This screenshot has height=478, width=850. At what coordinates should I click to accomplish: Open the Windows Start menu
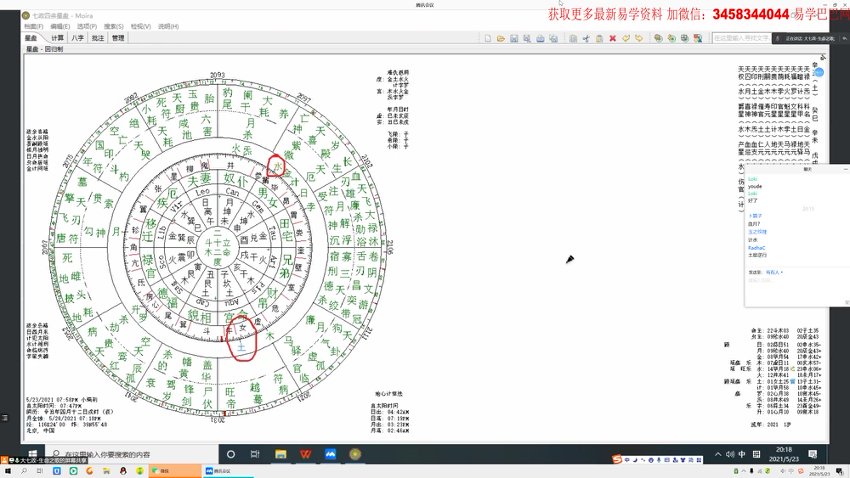[33, 454]
